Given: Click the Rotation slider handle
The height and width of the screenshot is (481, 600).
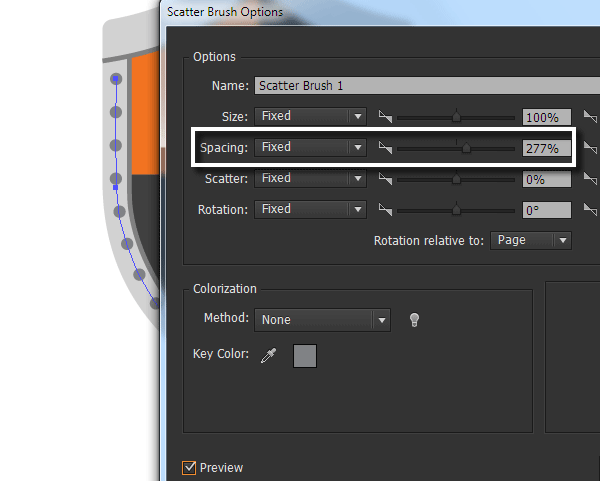Looking at the screenshot, I should coord(456,210).
